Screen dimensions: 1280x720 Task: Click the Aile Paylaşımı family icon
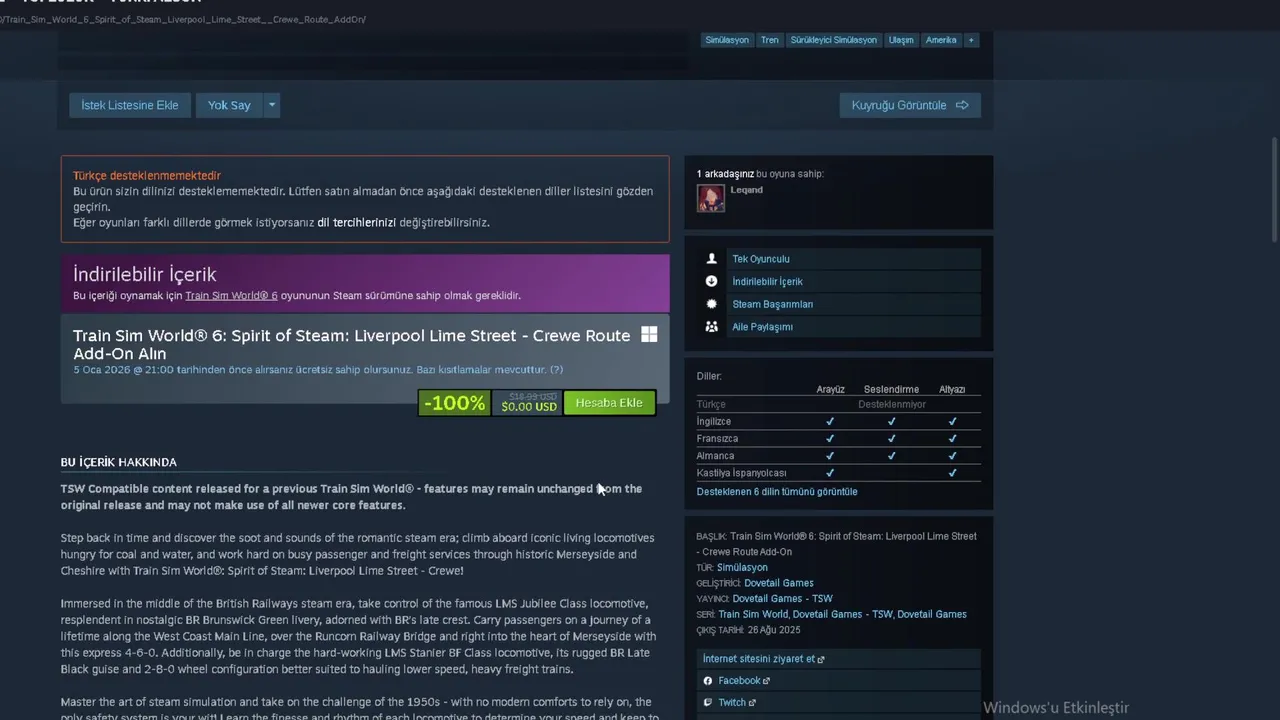coord(712,327)
